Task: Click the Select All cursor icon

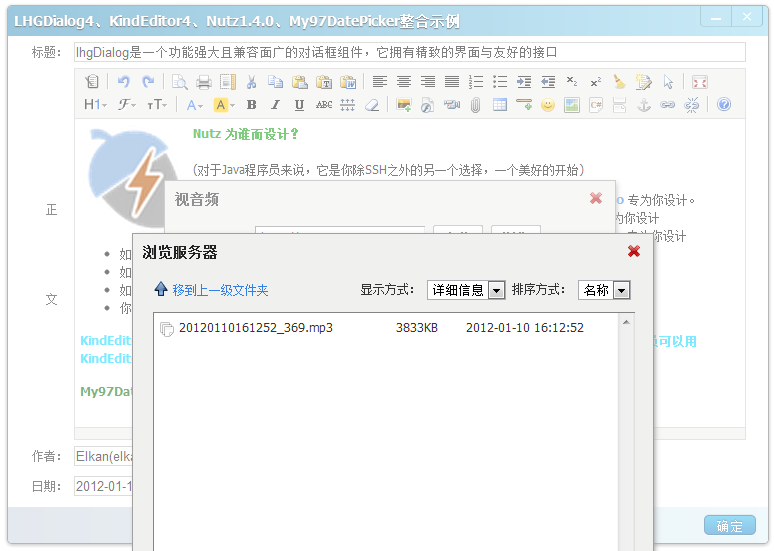Action: [668, 81]
